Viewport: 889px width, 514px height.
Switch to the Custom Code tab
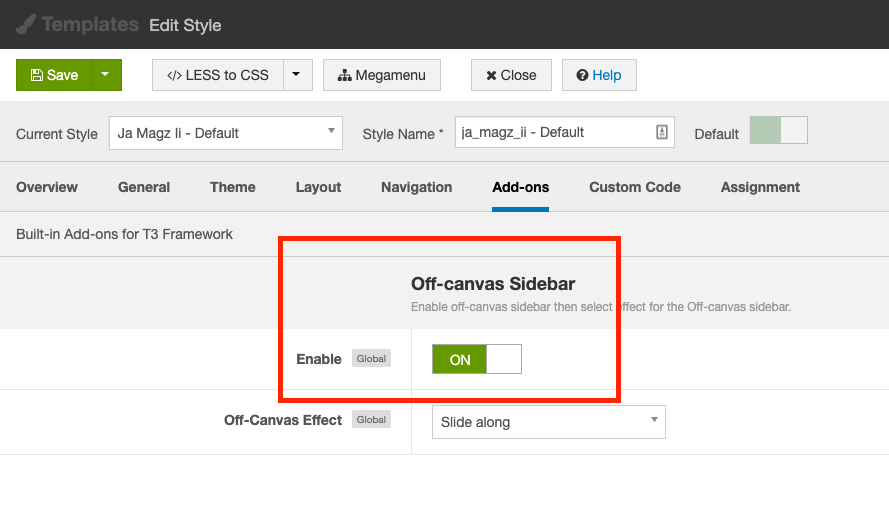pos(635,187)
